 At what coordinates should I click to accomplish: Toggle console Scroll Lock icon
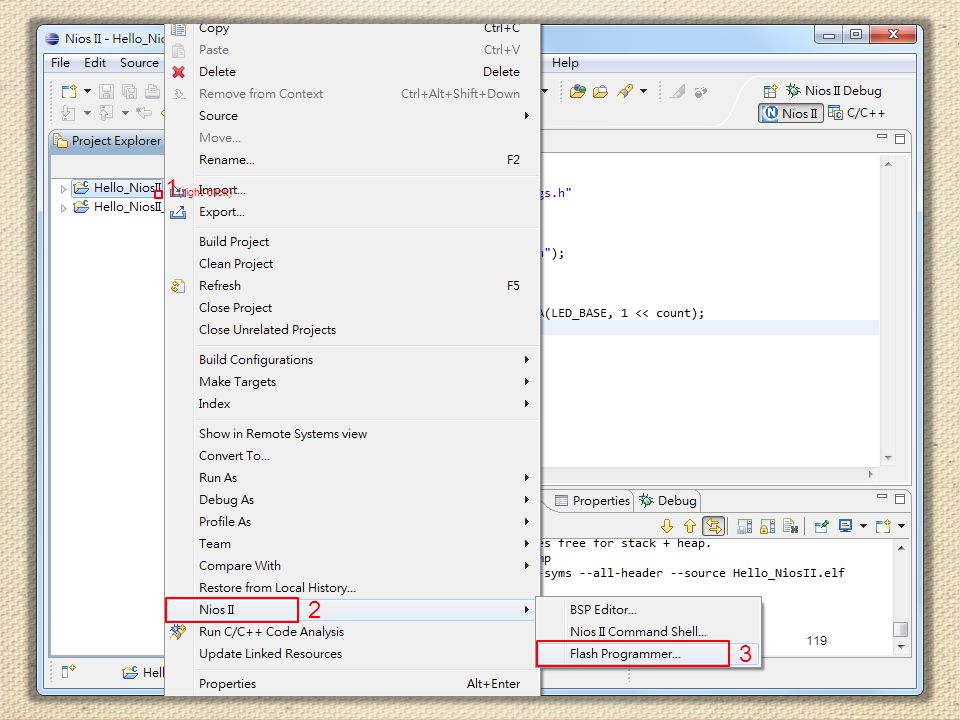click(x=767, y=526)
